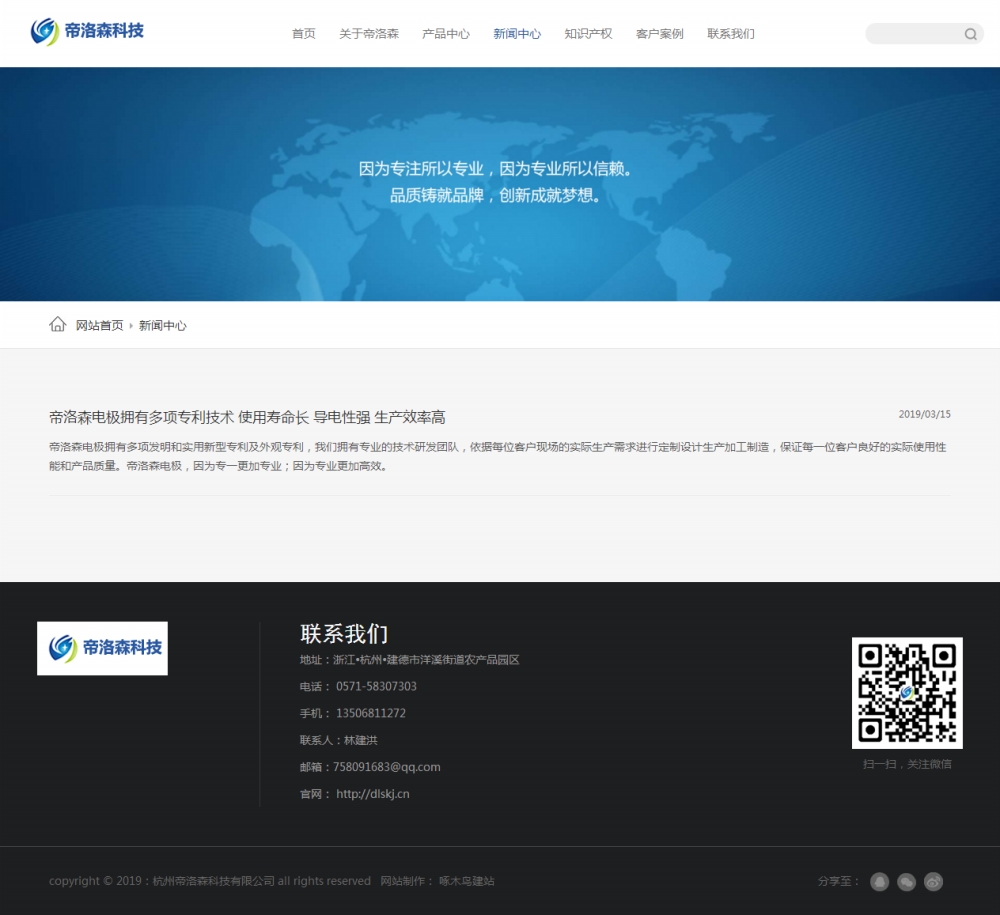Image resolution: width=1000 pixels, height=915 pixels.
Task: Navigate to 客户案例 page
Action: [x=659, y=34]
